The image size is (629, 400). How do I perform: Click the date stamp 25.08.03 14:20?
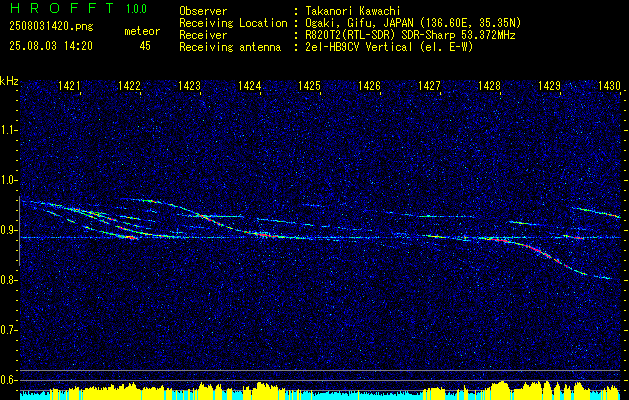(x=51, y=46)
